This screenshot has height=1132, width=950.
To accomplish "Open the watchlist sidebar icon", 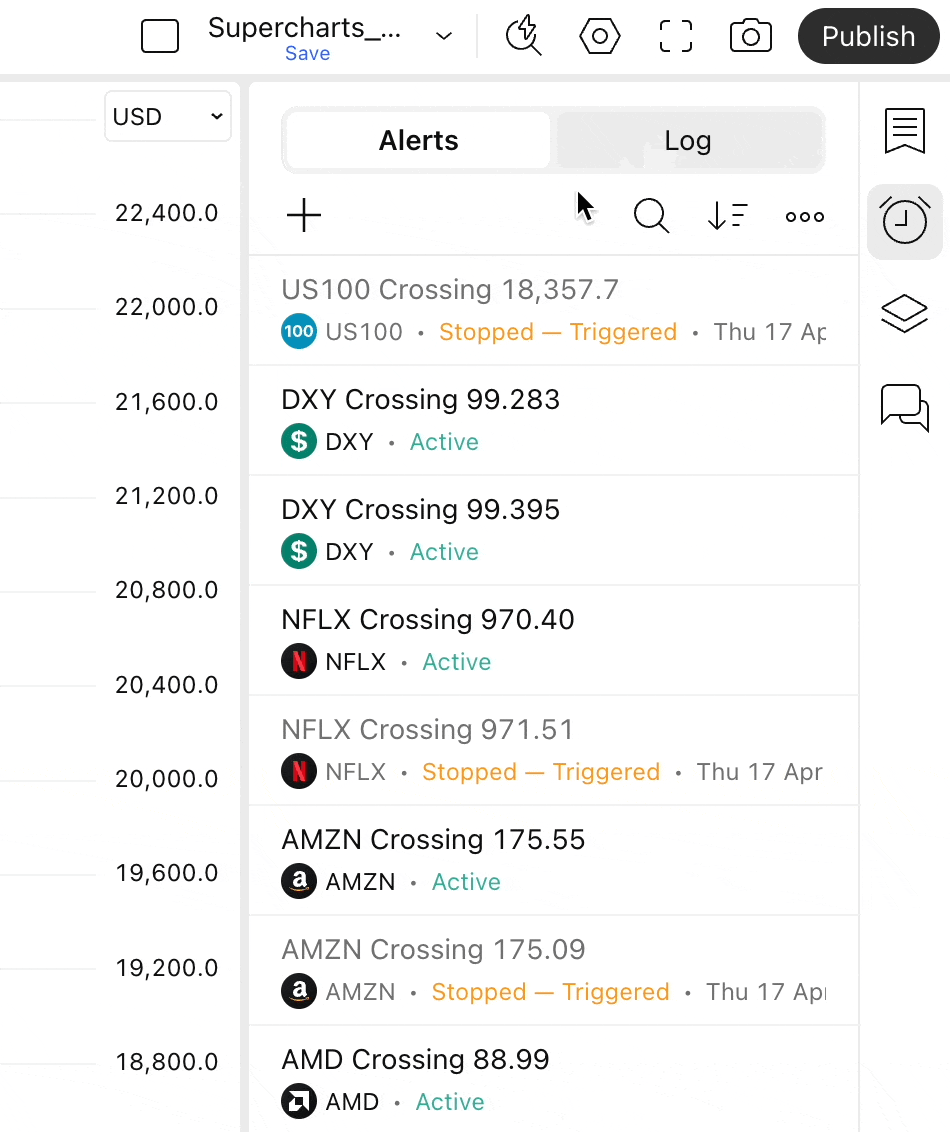I will [x=905, y=131].
